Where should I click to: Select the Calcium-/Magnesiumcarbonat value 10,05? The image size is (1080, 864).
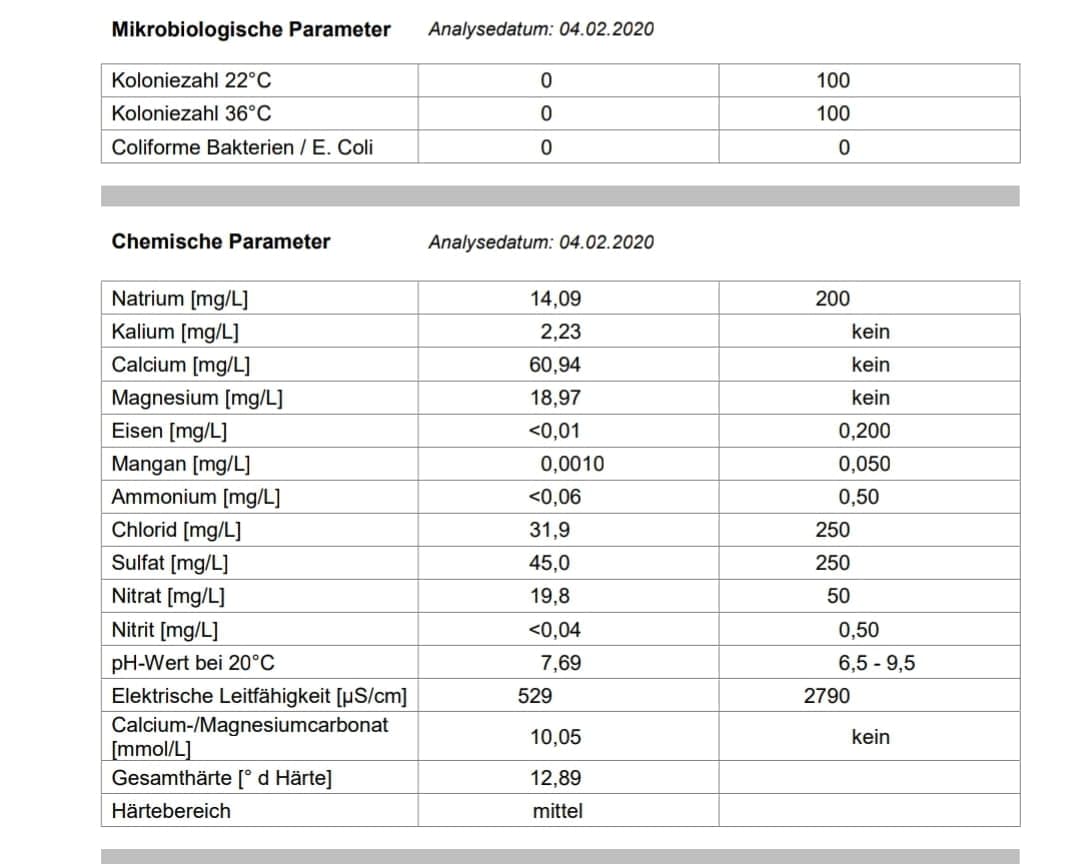point(555,737)
